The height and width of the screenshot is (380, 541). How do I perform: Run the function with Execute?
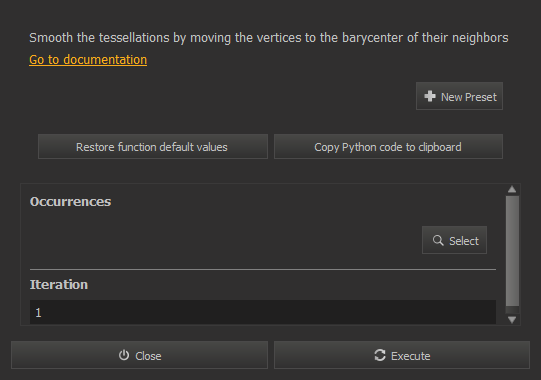[402, 355]
